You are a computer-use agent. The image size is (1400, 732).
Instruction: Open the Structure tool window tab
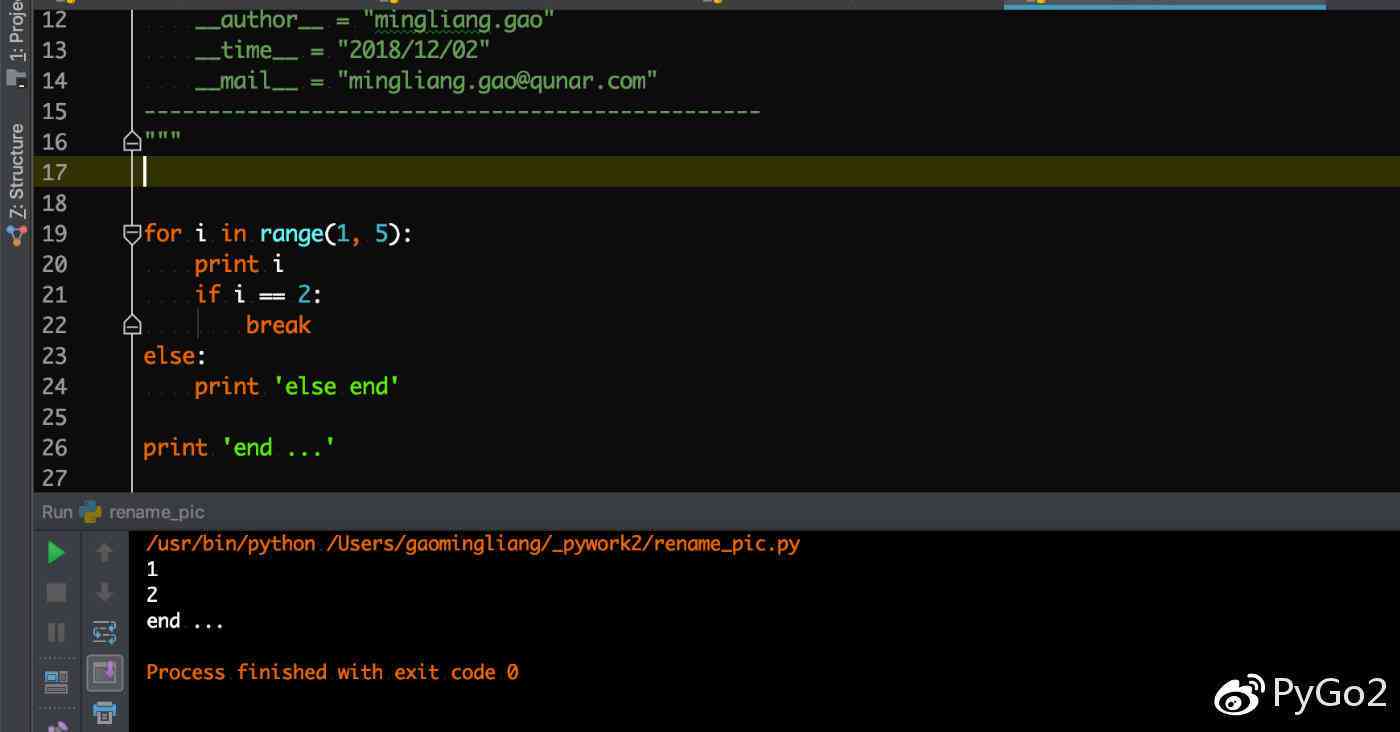coord(17,170)
